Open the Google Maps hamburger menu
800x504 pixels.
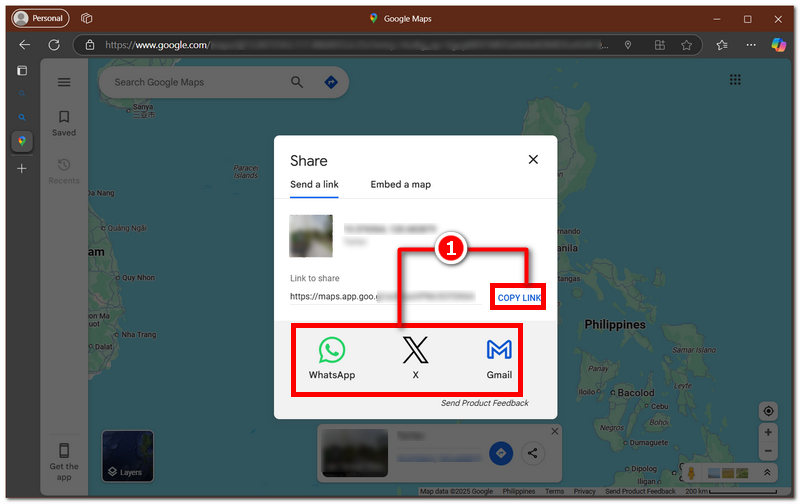tap(64, 82)
